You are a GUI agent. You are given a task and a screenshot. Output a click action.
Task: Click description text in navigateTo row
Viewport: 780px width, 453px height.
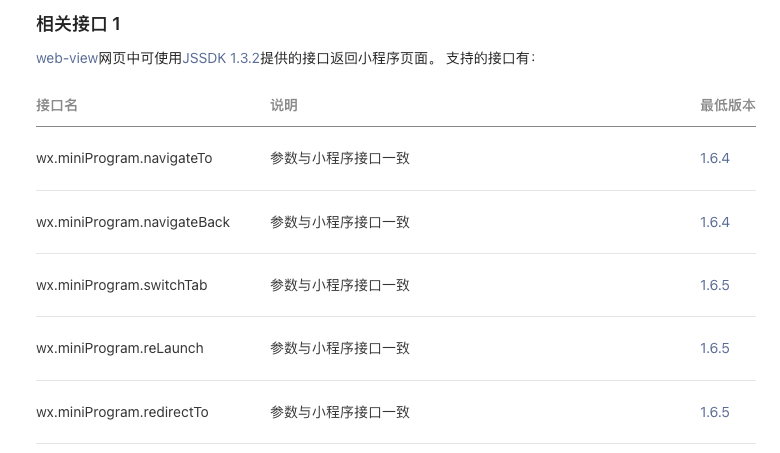click(339, 158)
